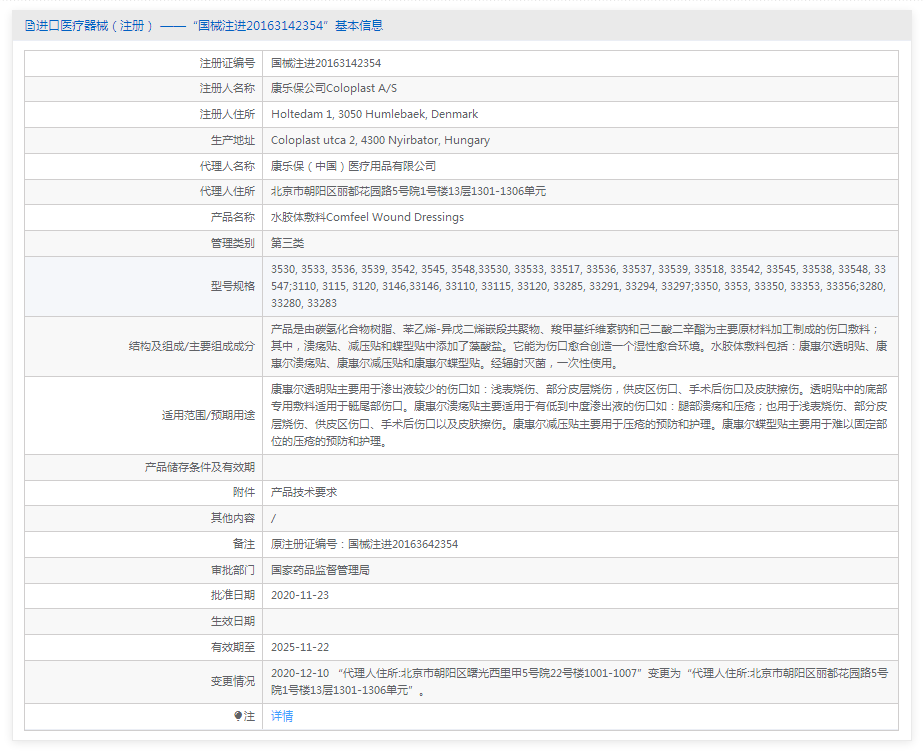Click the composition paragraph starting 产品是由碳氢化合物树脂

tap(579, 347)
